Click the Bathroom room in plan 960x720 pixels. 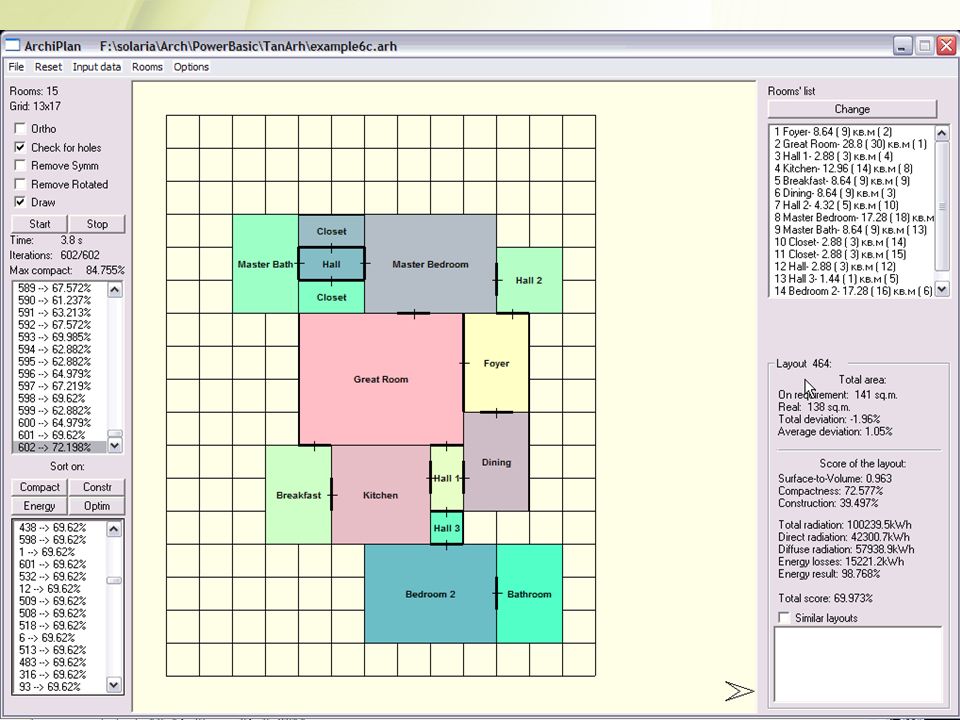529,594
